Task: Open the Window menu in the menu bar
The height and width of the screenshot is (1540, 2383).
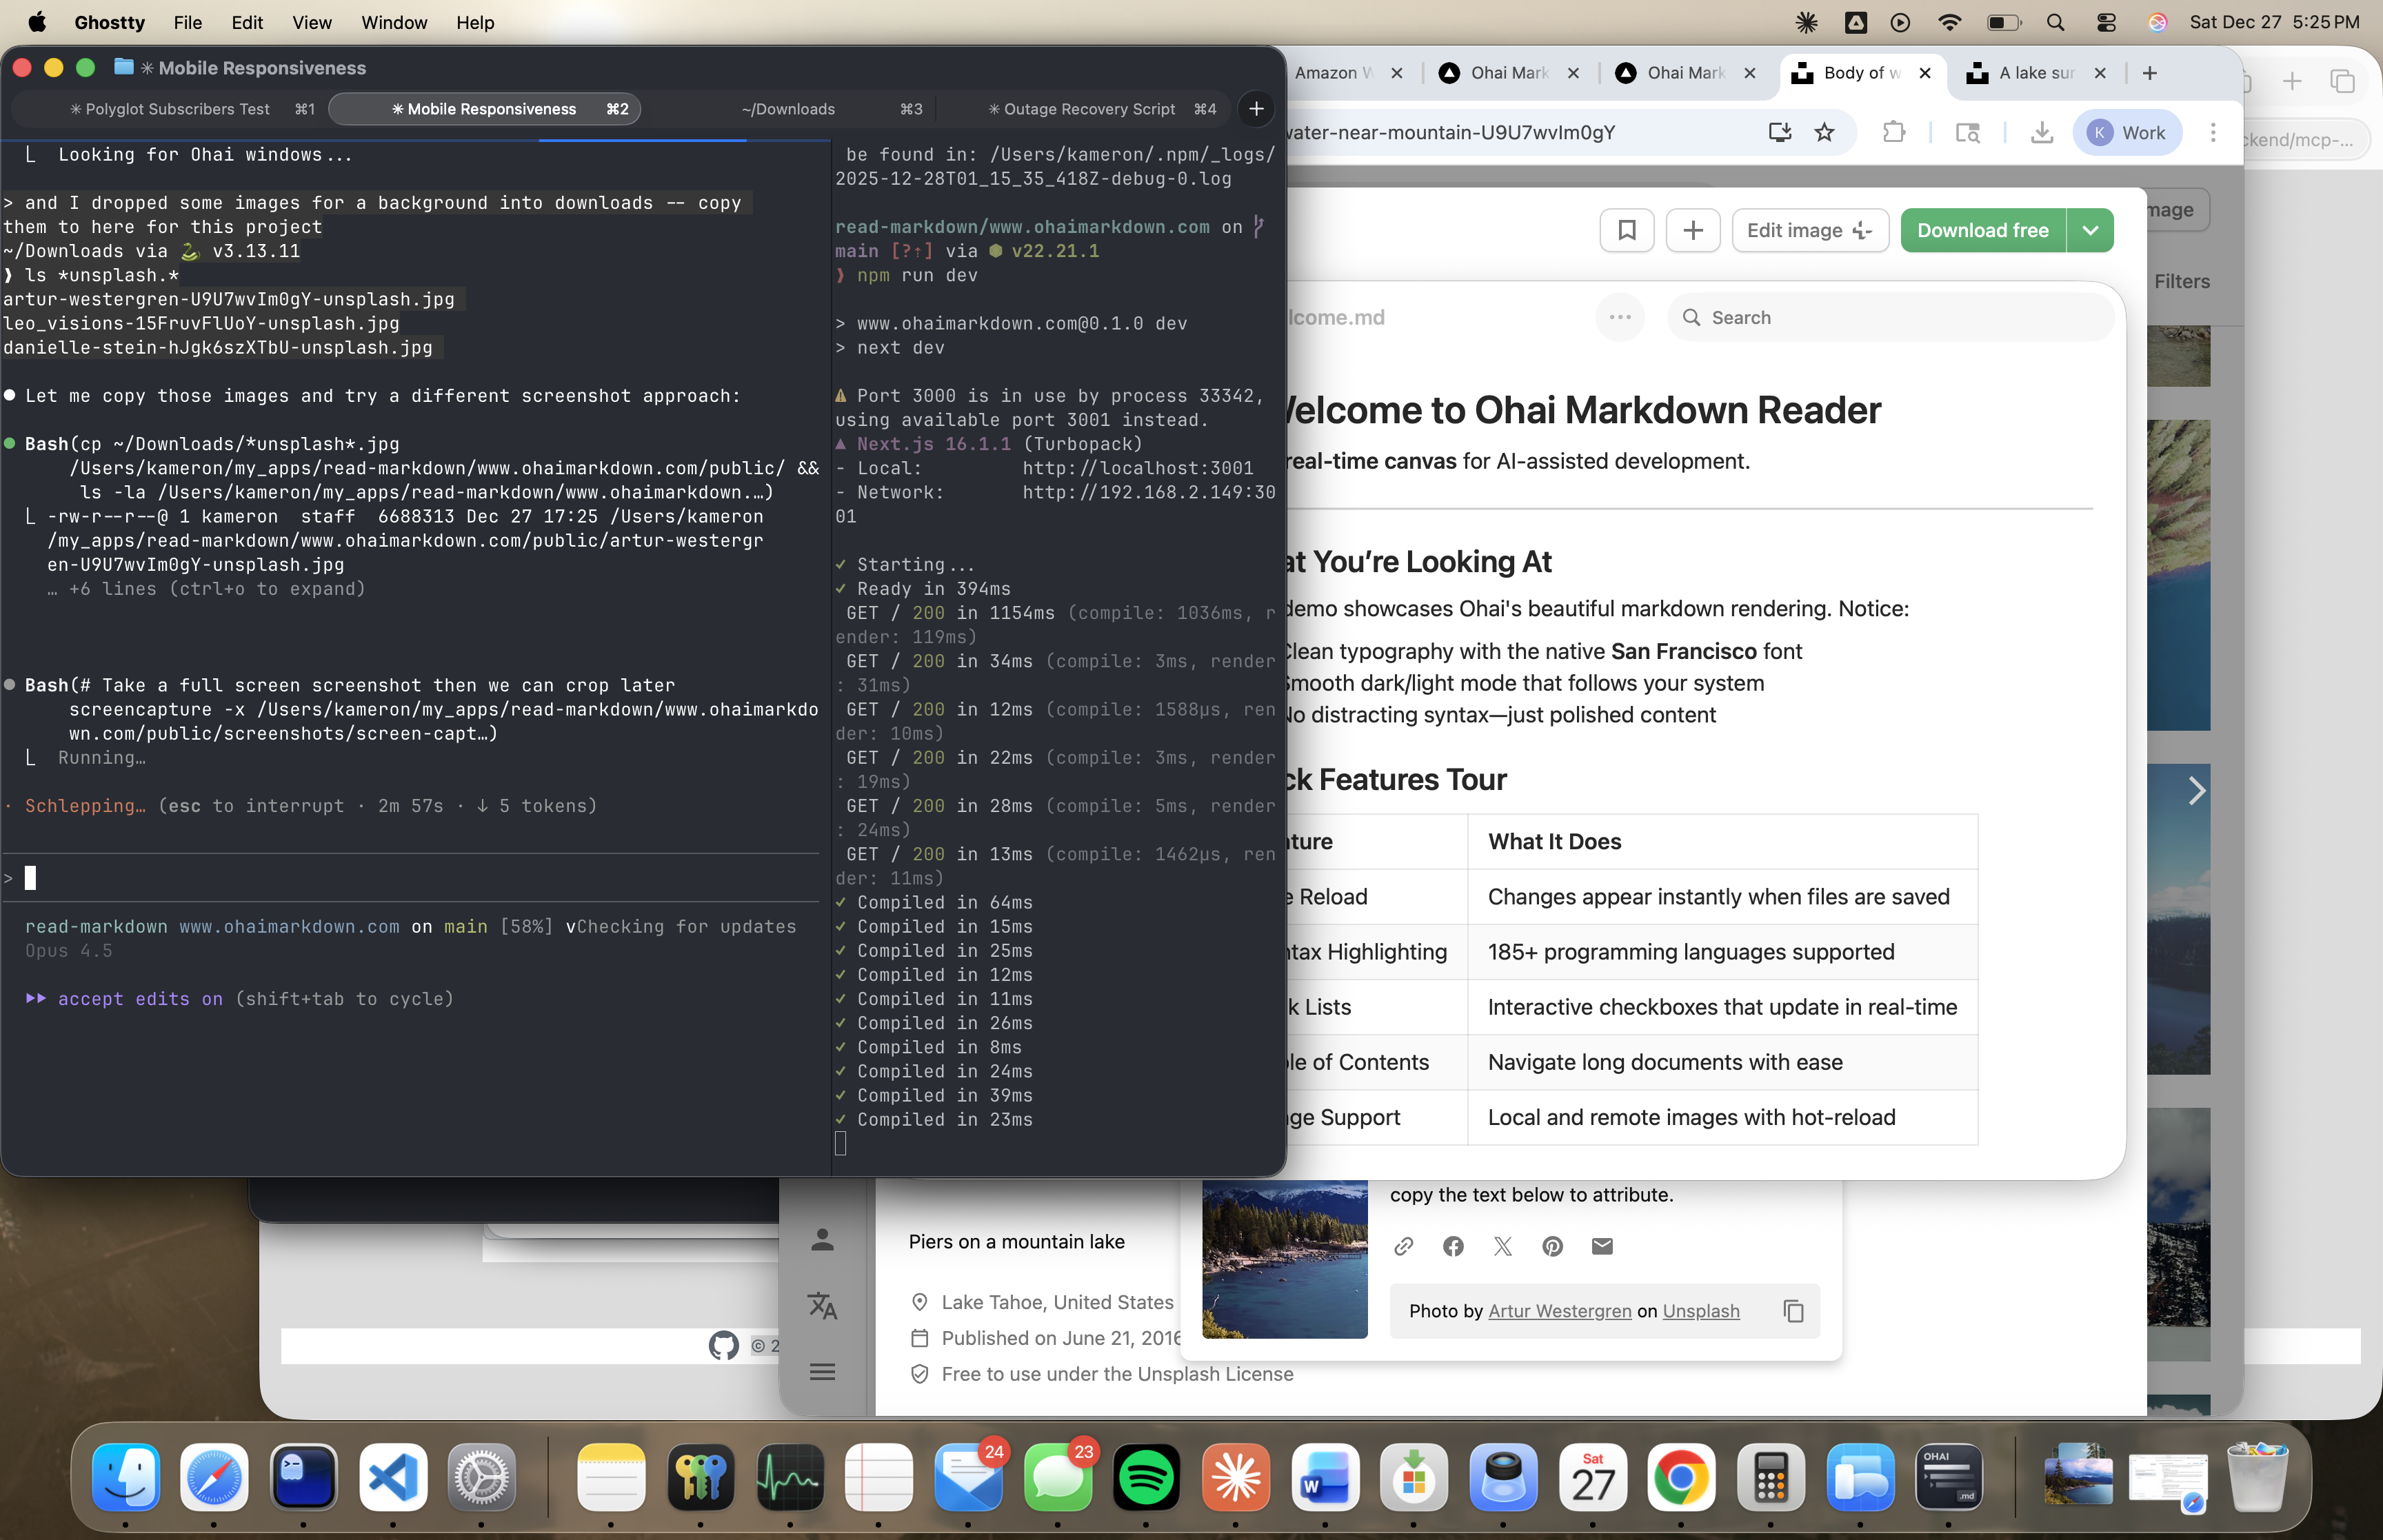Action: coord(394,22)
